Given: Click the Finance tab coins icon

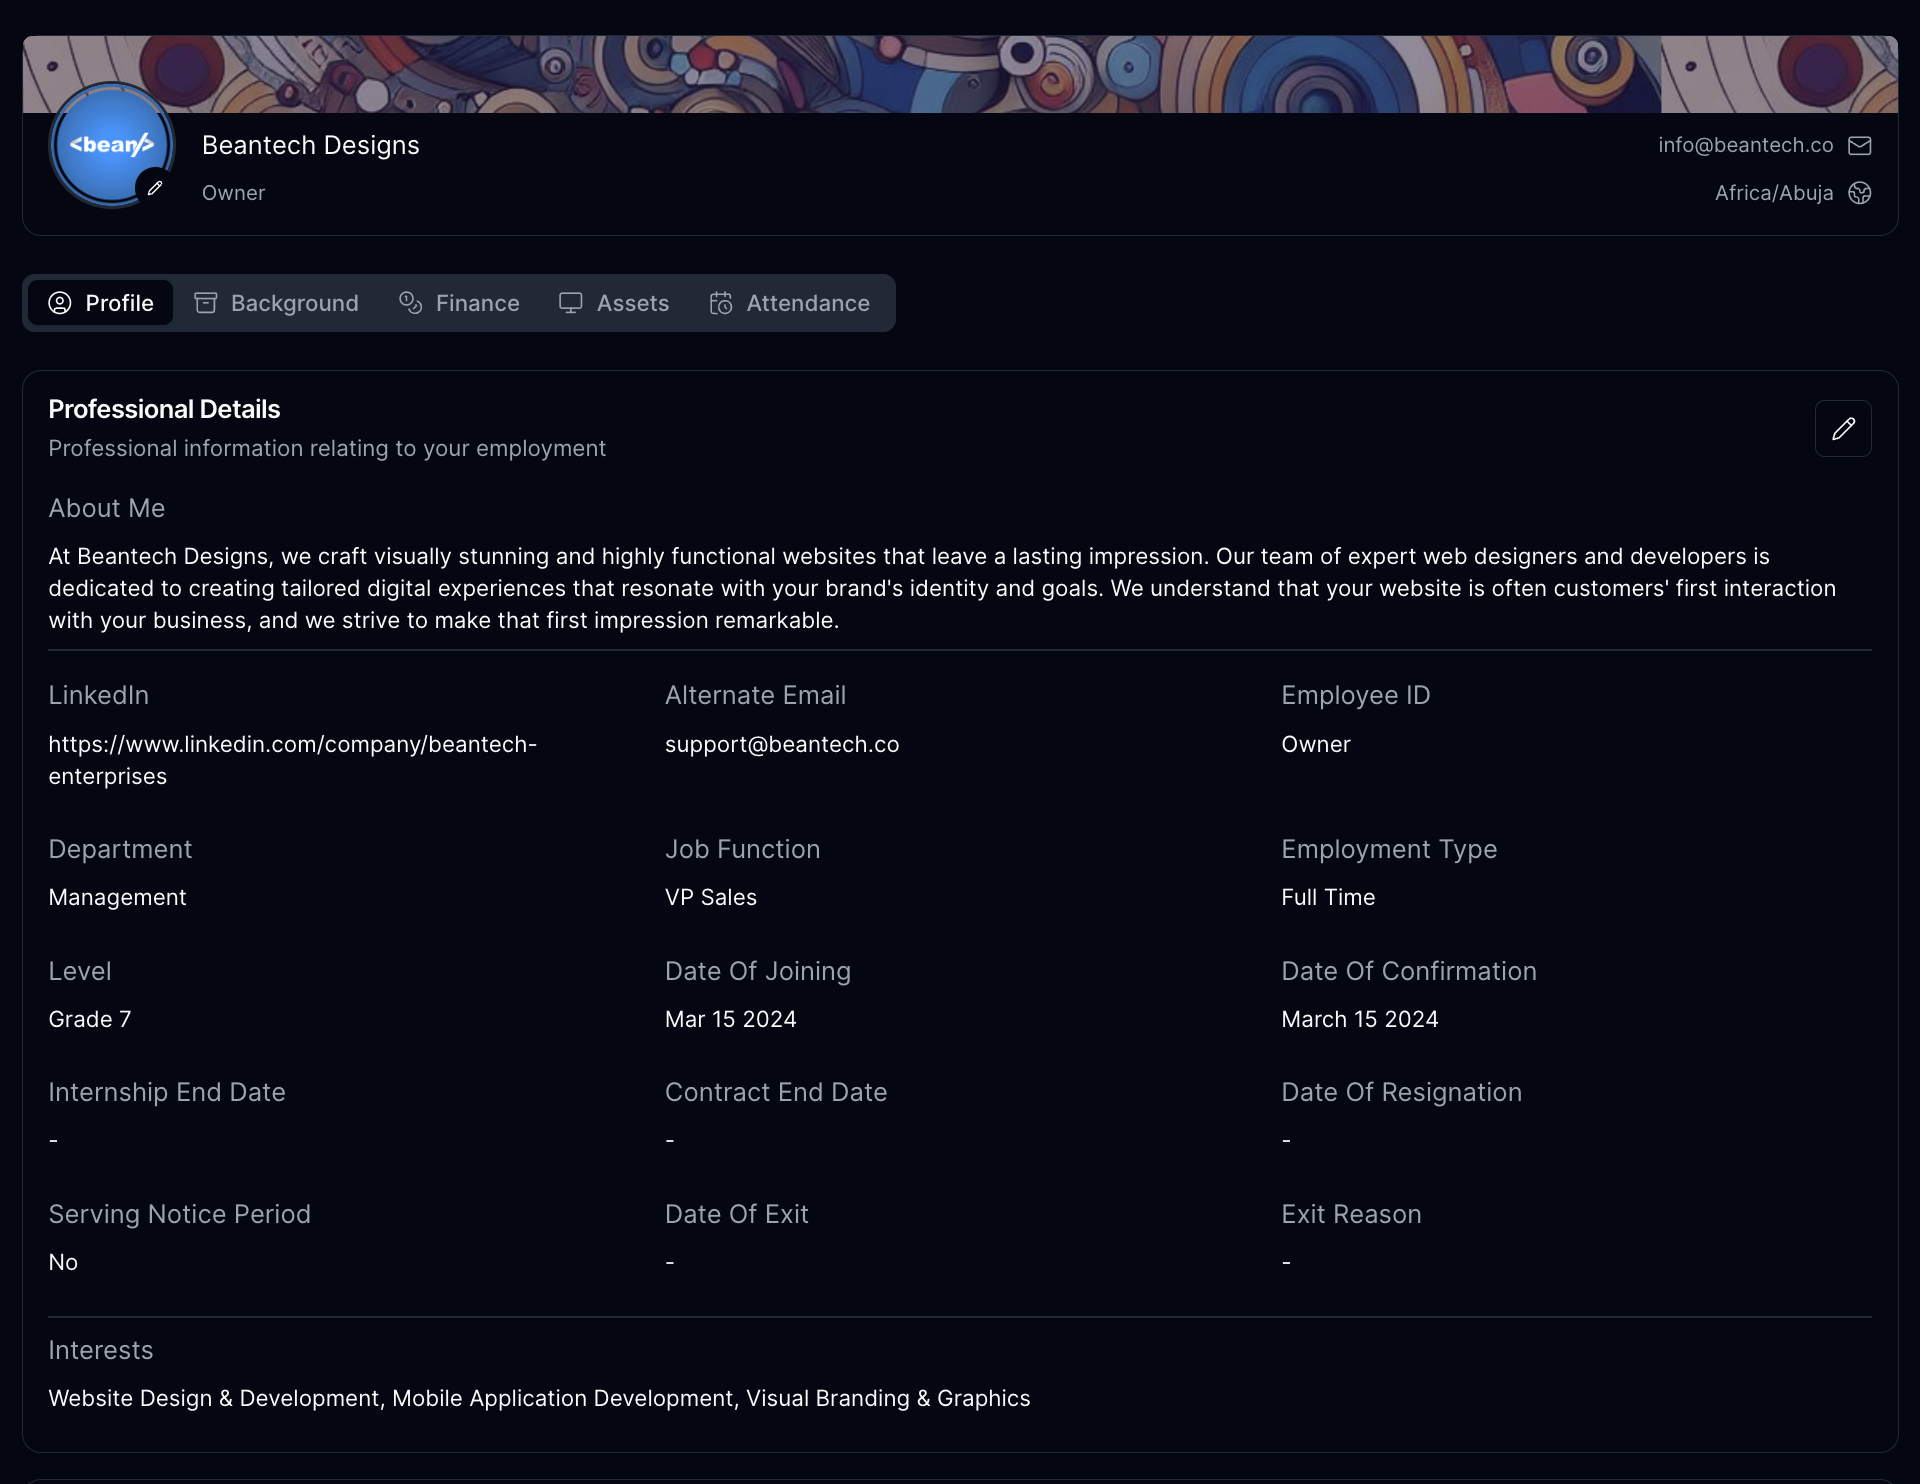Looking at the screenshot, I should [x=410, y=303].
